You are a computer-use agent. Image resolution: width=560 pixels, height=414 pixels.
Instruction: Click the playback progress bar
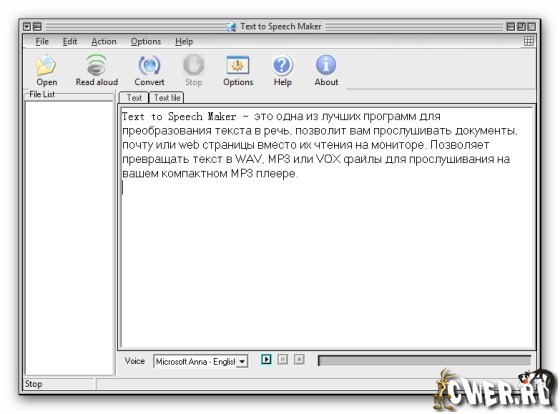(x=424, y=360)
